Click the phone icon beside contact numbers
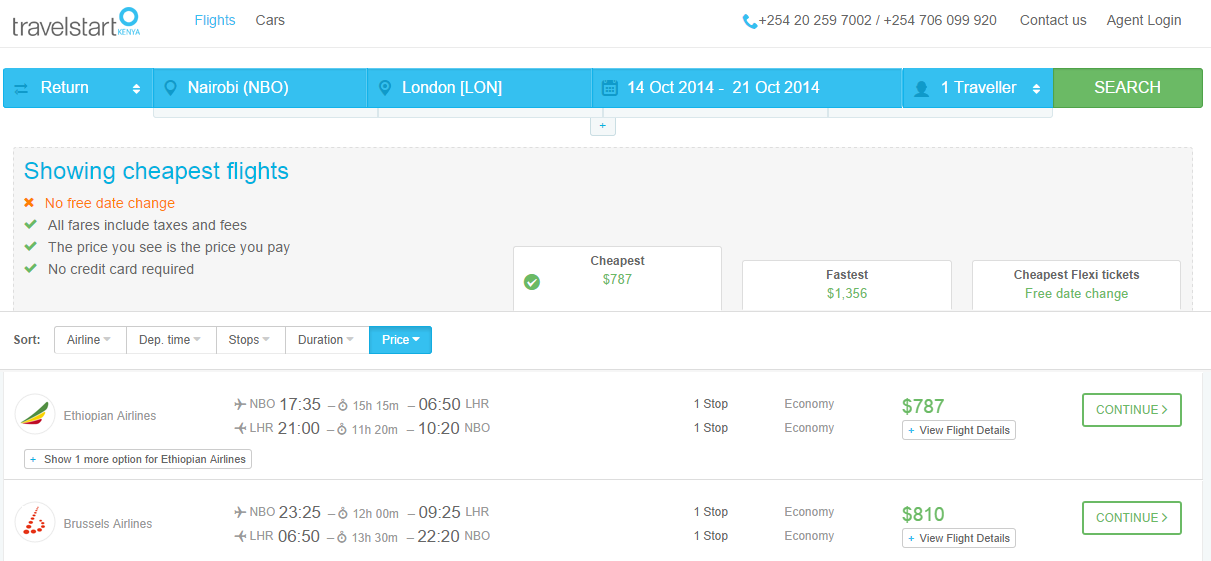The width and height of the screenshot is (1211, 561). click(x=750, y=21)
